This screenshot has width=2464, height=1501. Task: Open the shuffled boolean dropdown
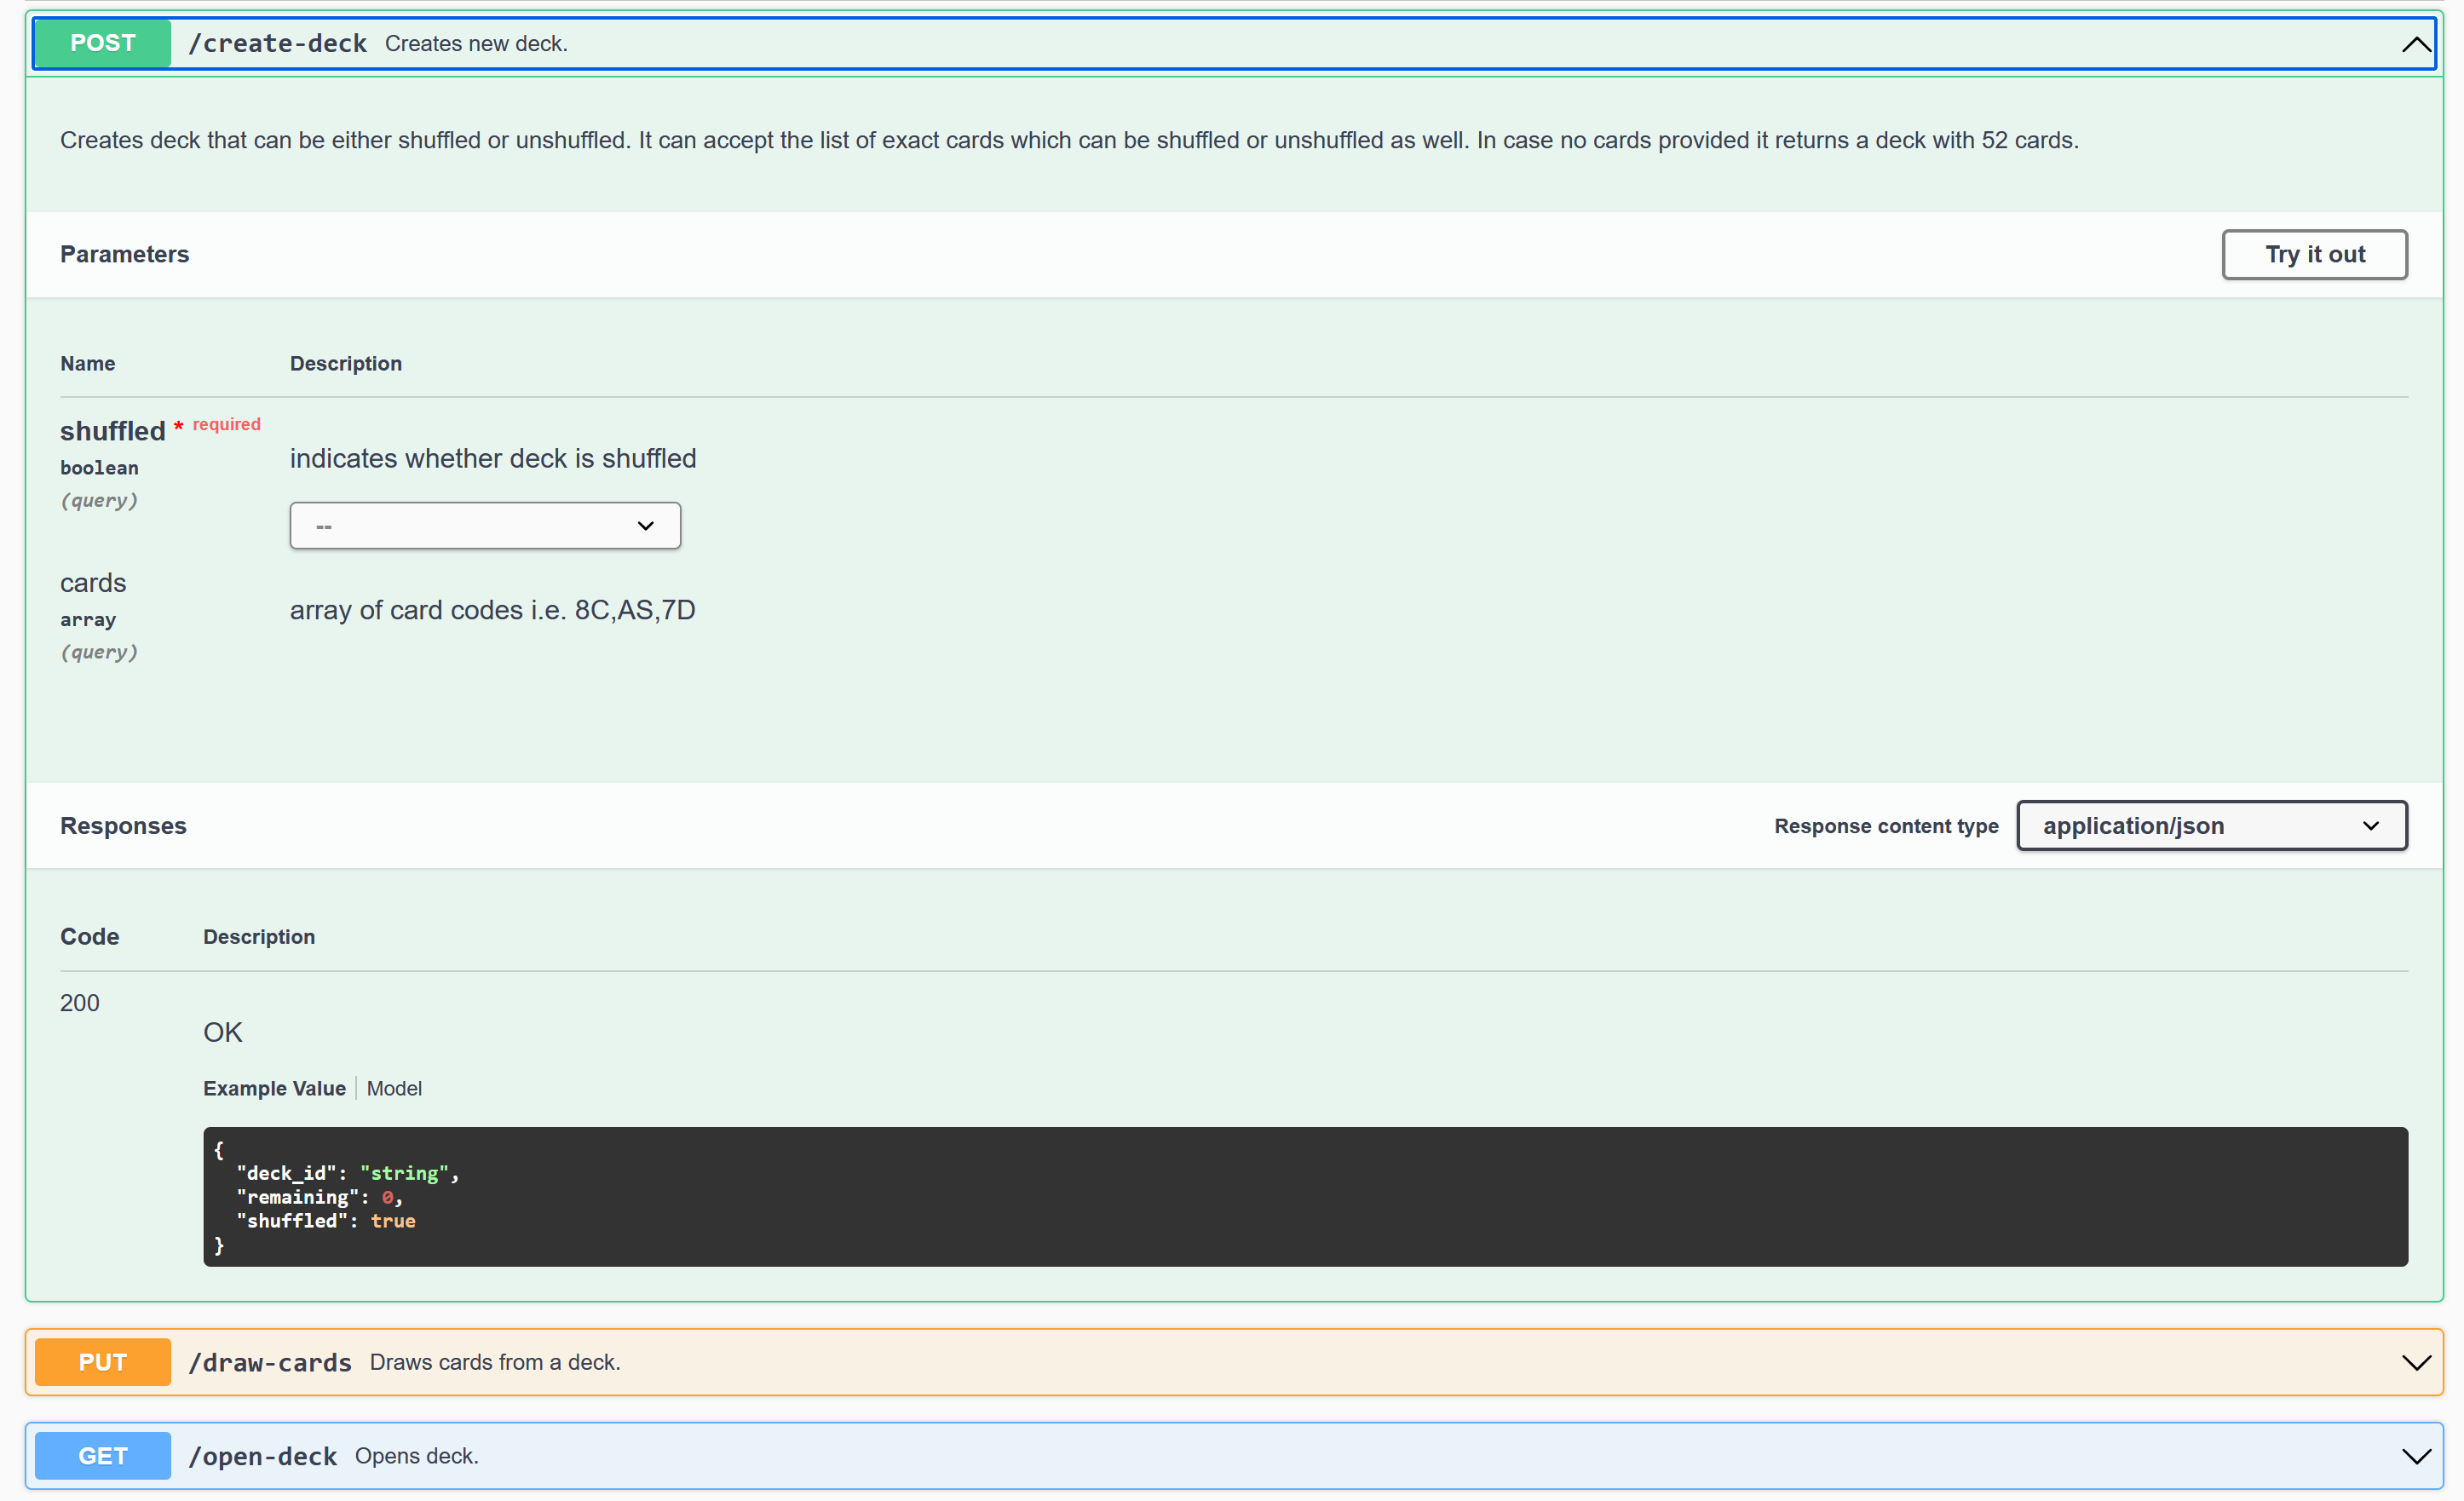[x=485, y=526]
